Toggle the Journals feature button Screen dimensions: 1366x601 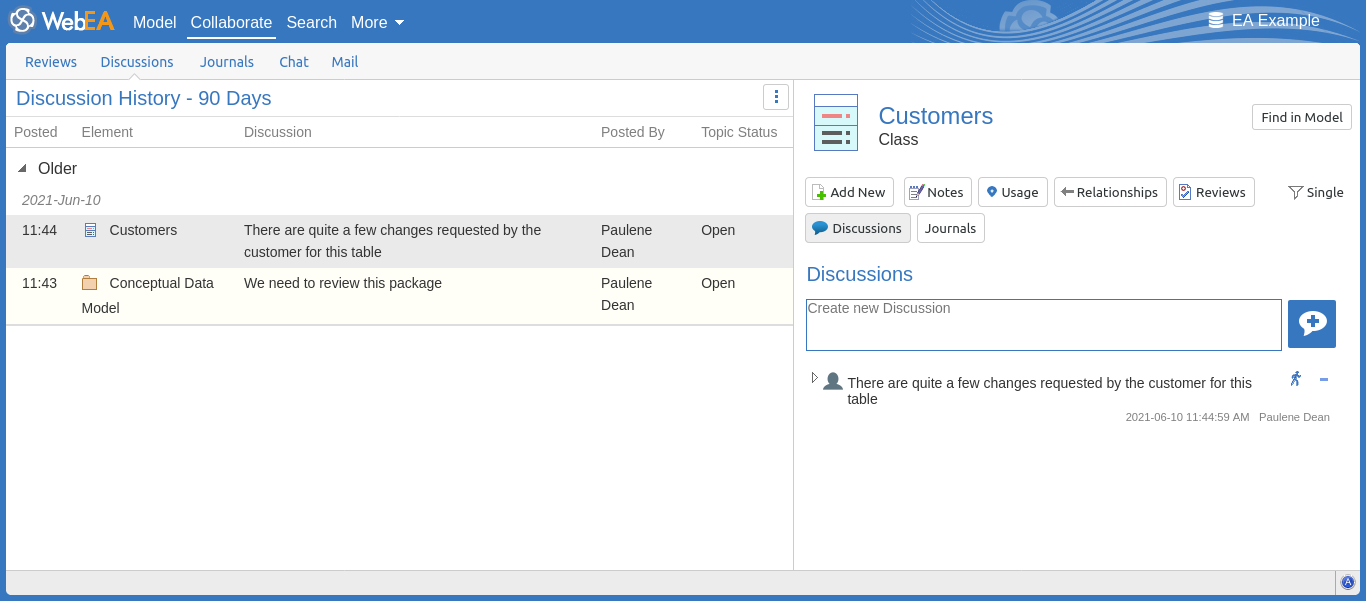[x=950, y=228]
